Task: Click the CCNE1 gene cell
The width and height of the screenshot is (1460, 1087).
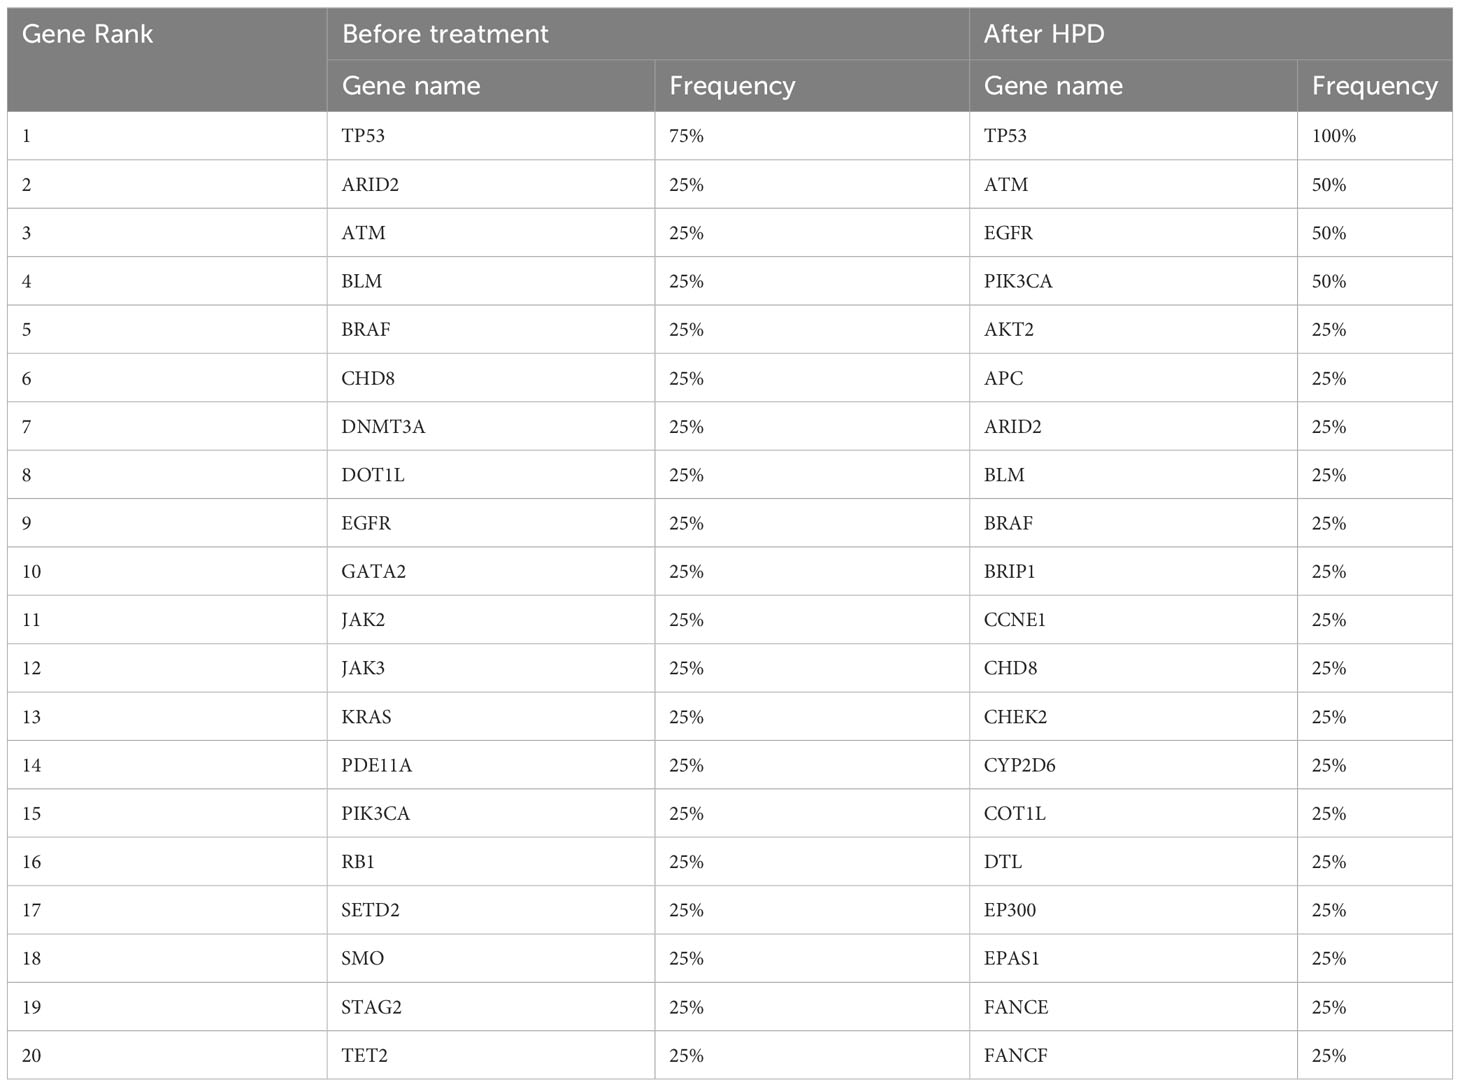Action: pyautogui.click(x=1133, y=620)
